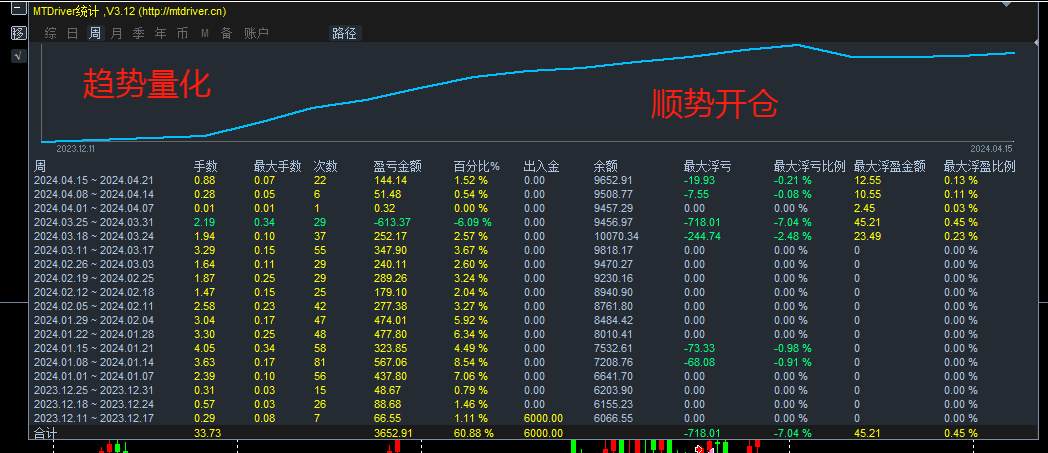Click the 最大浮亏 column header
Screen dimensions: 1048x453
707,166
